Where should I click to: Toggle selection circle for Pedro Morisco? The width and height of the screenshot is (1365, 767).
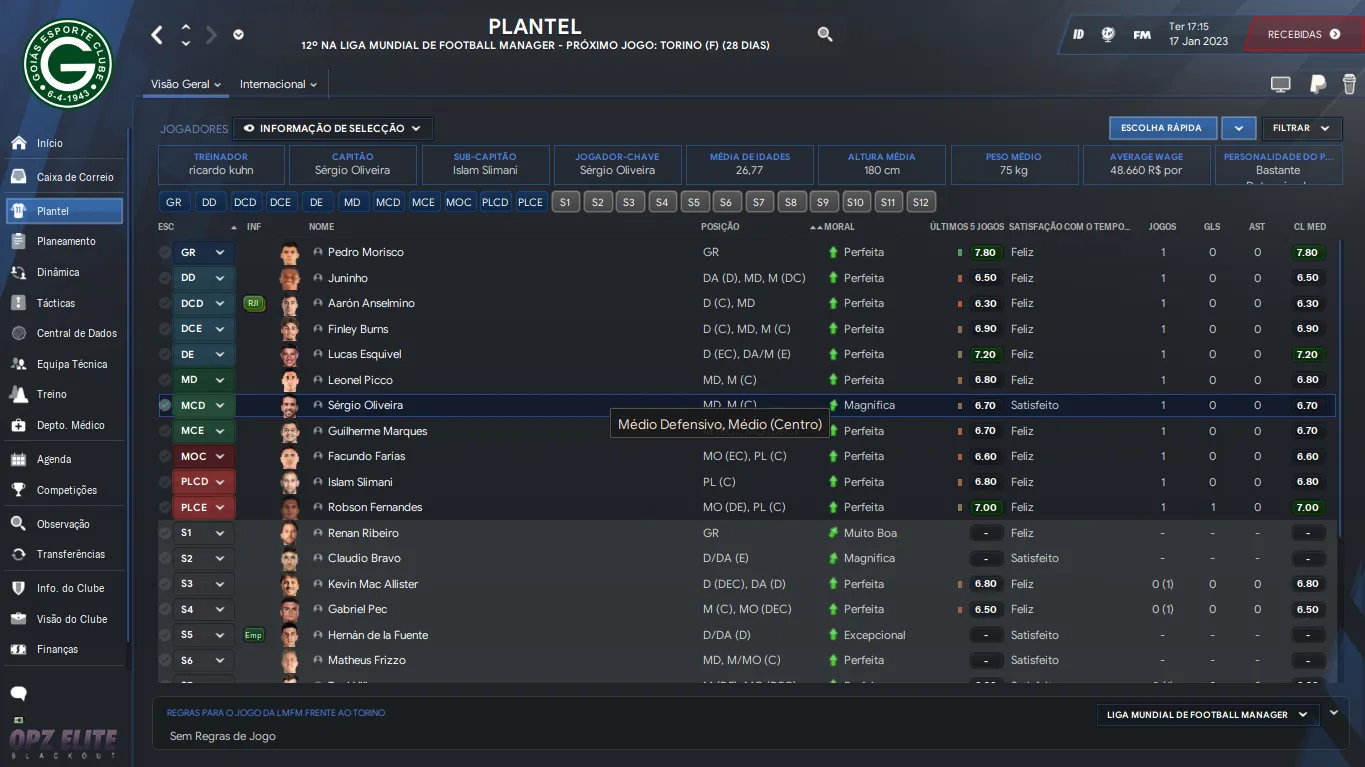165,253
